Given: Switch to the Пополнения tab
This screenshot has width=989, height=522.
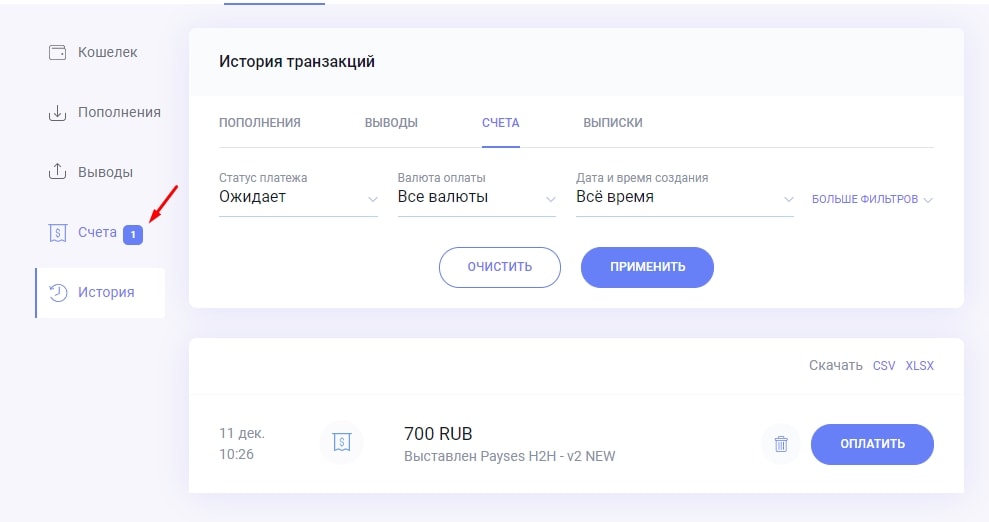Looking at the screenshot, I should point(260,123).
